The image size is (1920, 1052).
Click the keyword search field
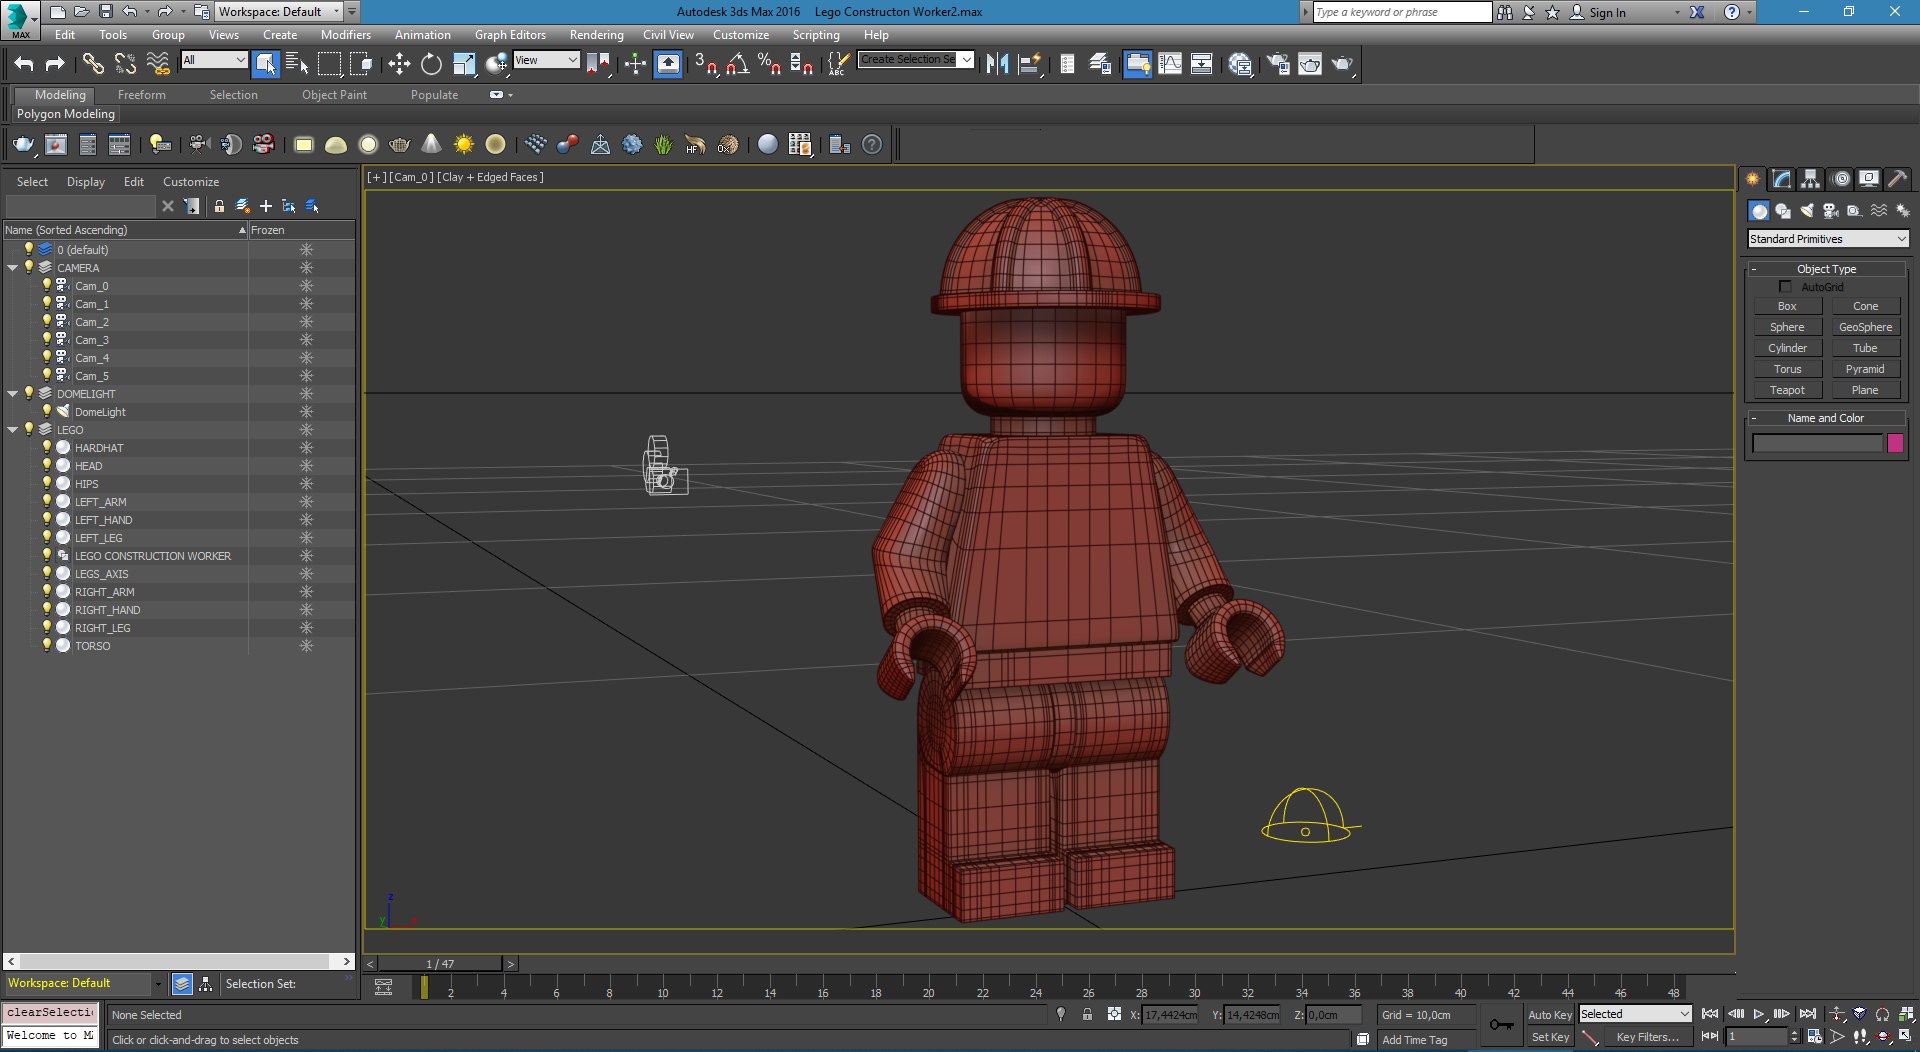[x=1401, y=12]
